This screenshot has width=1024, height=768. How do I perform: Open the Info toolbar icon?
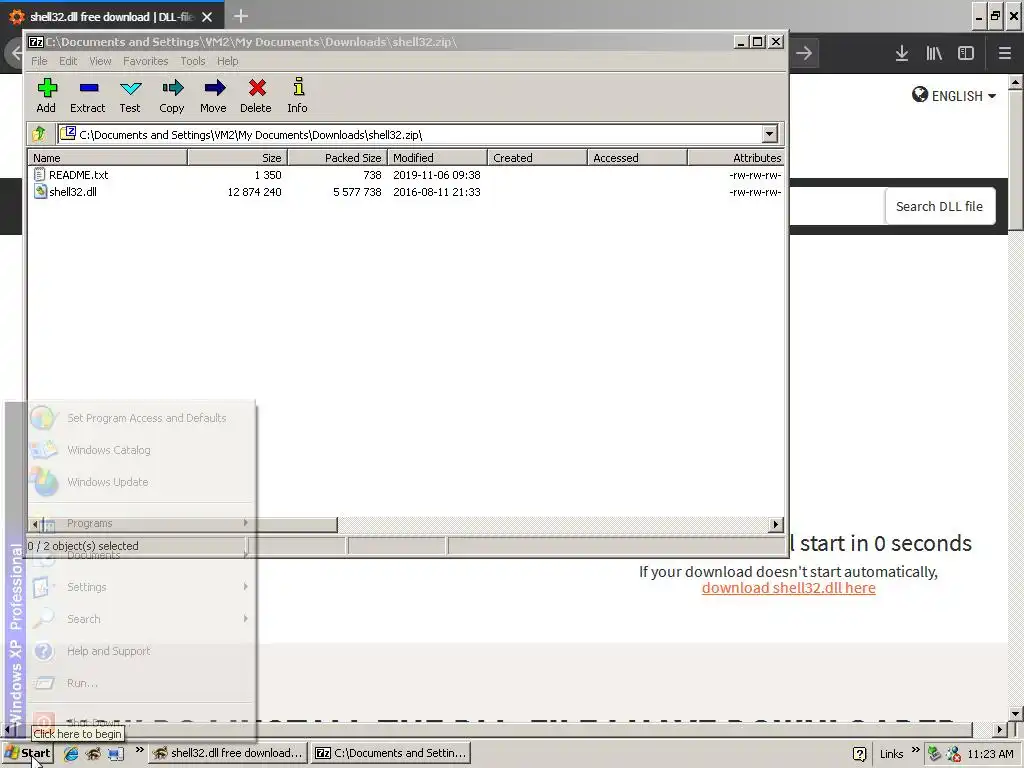298,95
